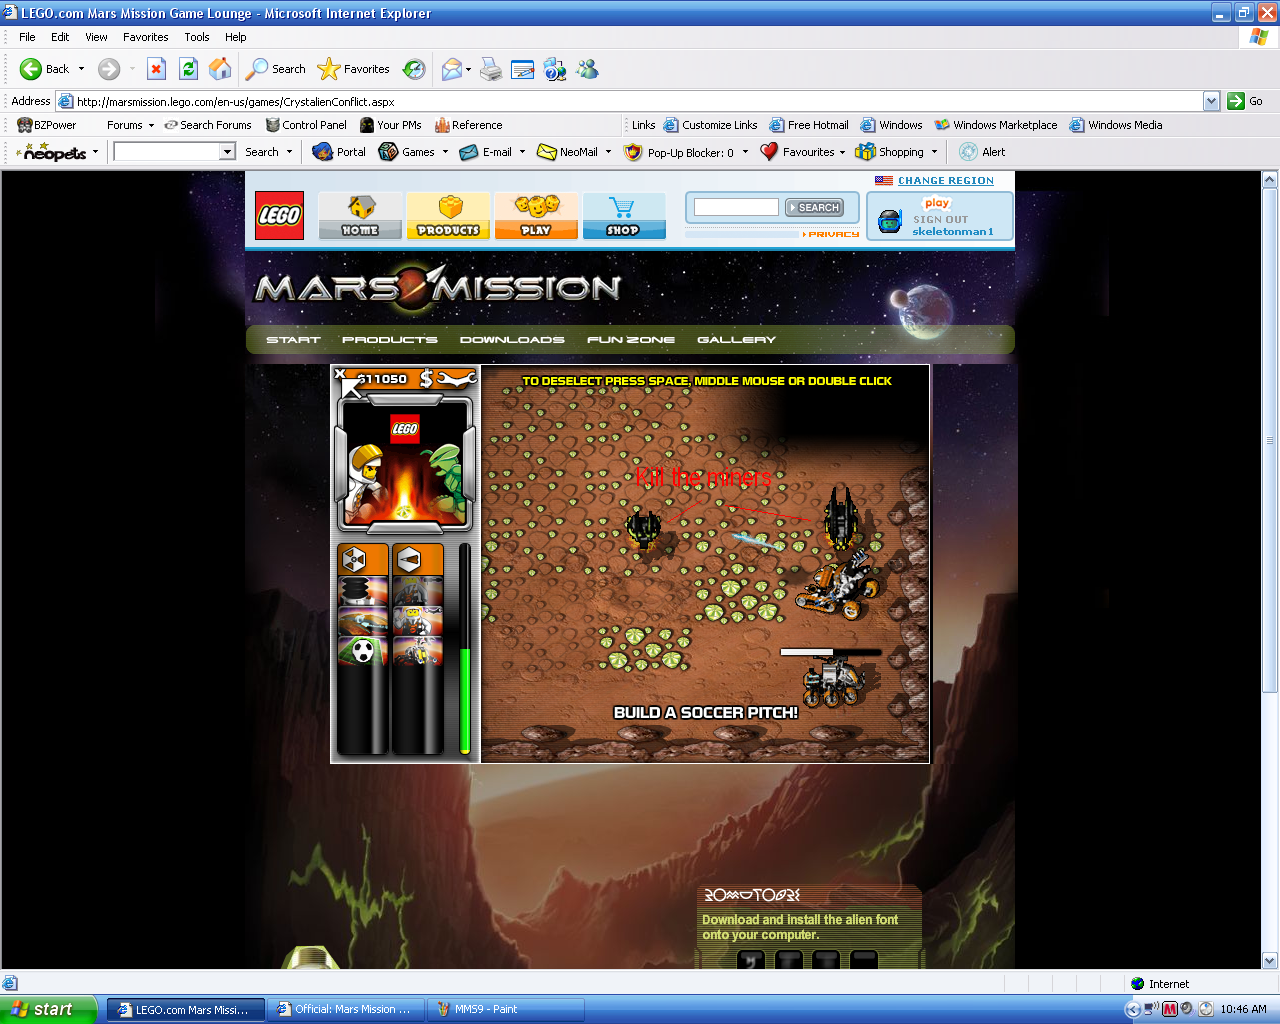1280x1024 pixels.
Task: Click the Mail envelope toolbar icon
Action: 452,69
